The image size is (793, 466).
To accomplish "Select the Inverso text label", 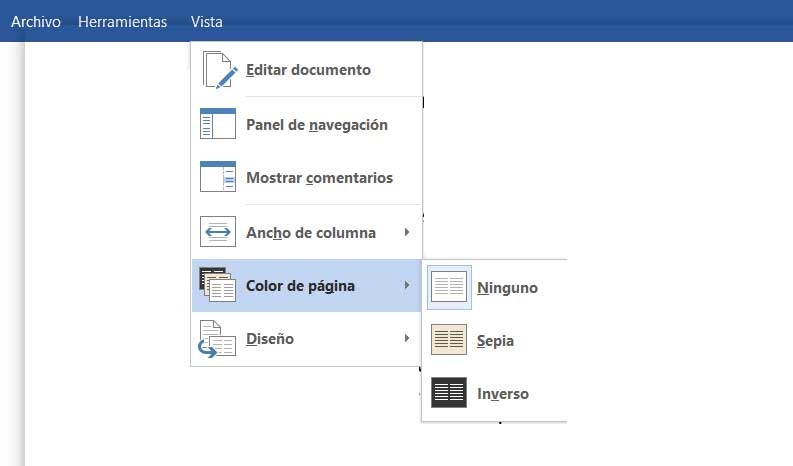I will [x=503, y=394].
